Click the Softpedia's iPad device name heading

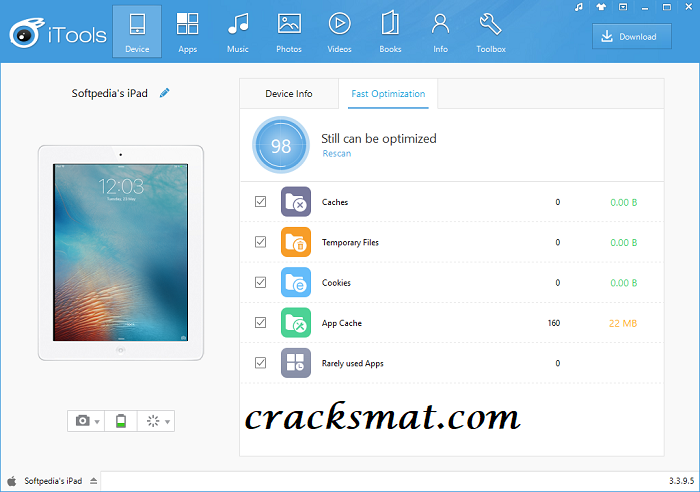click(x=109, y=93)
